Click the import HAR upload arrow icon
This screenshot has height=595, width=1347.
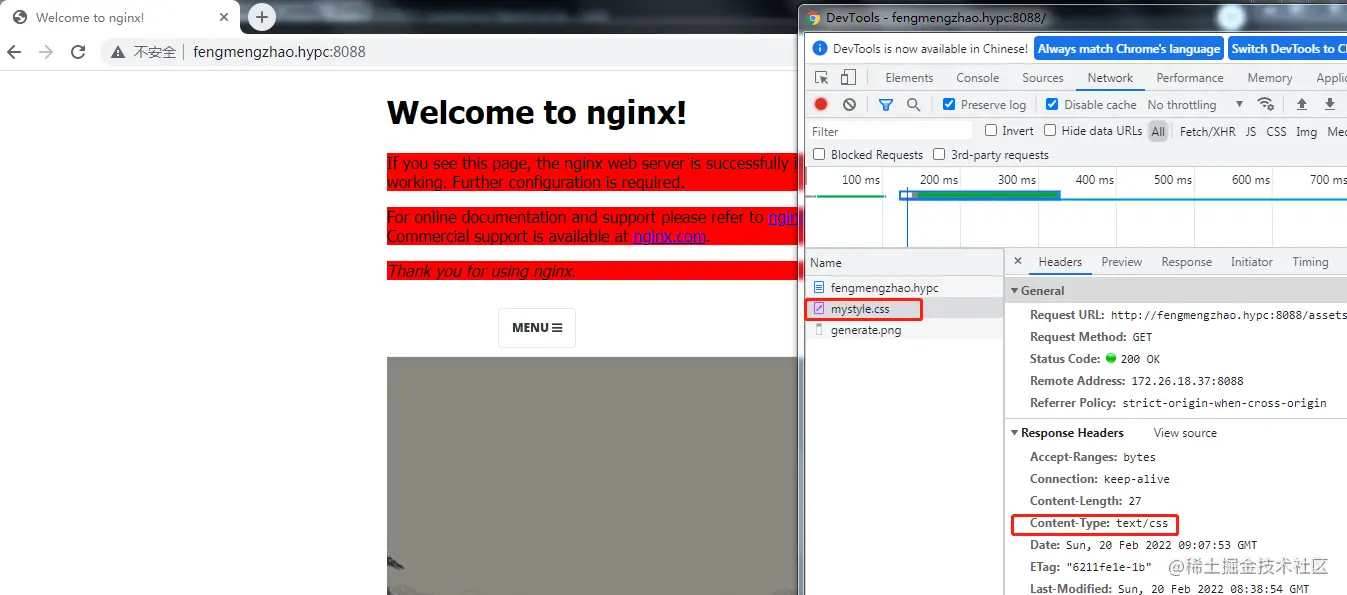pyautogui.click(x=1302, y=104)
